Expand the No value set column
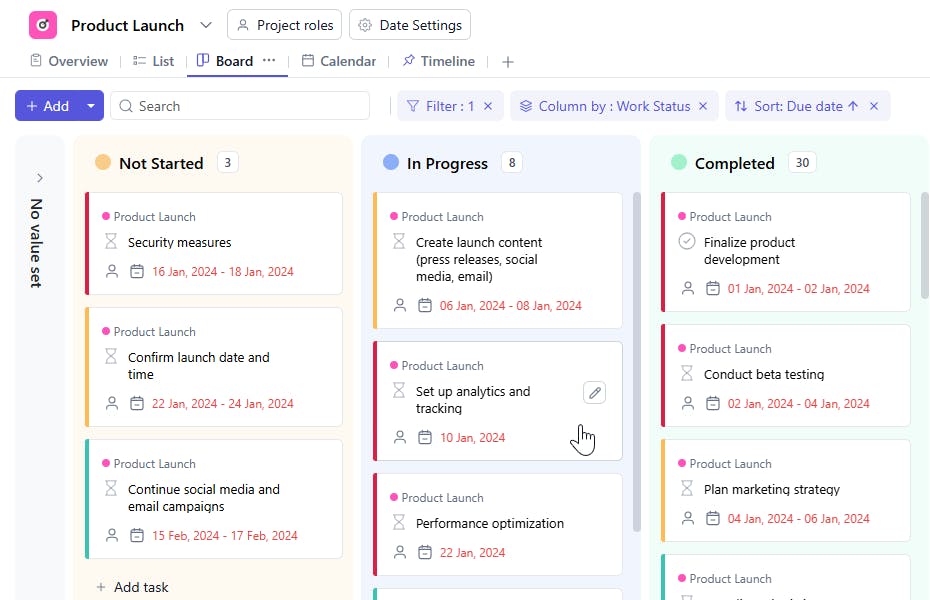930x600 pixels. (x=40, y=178)
